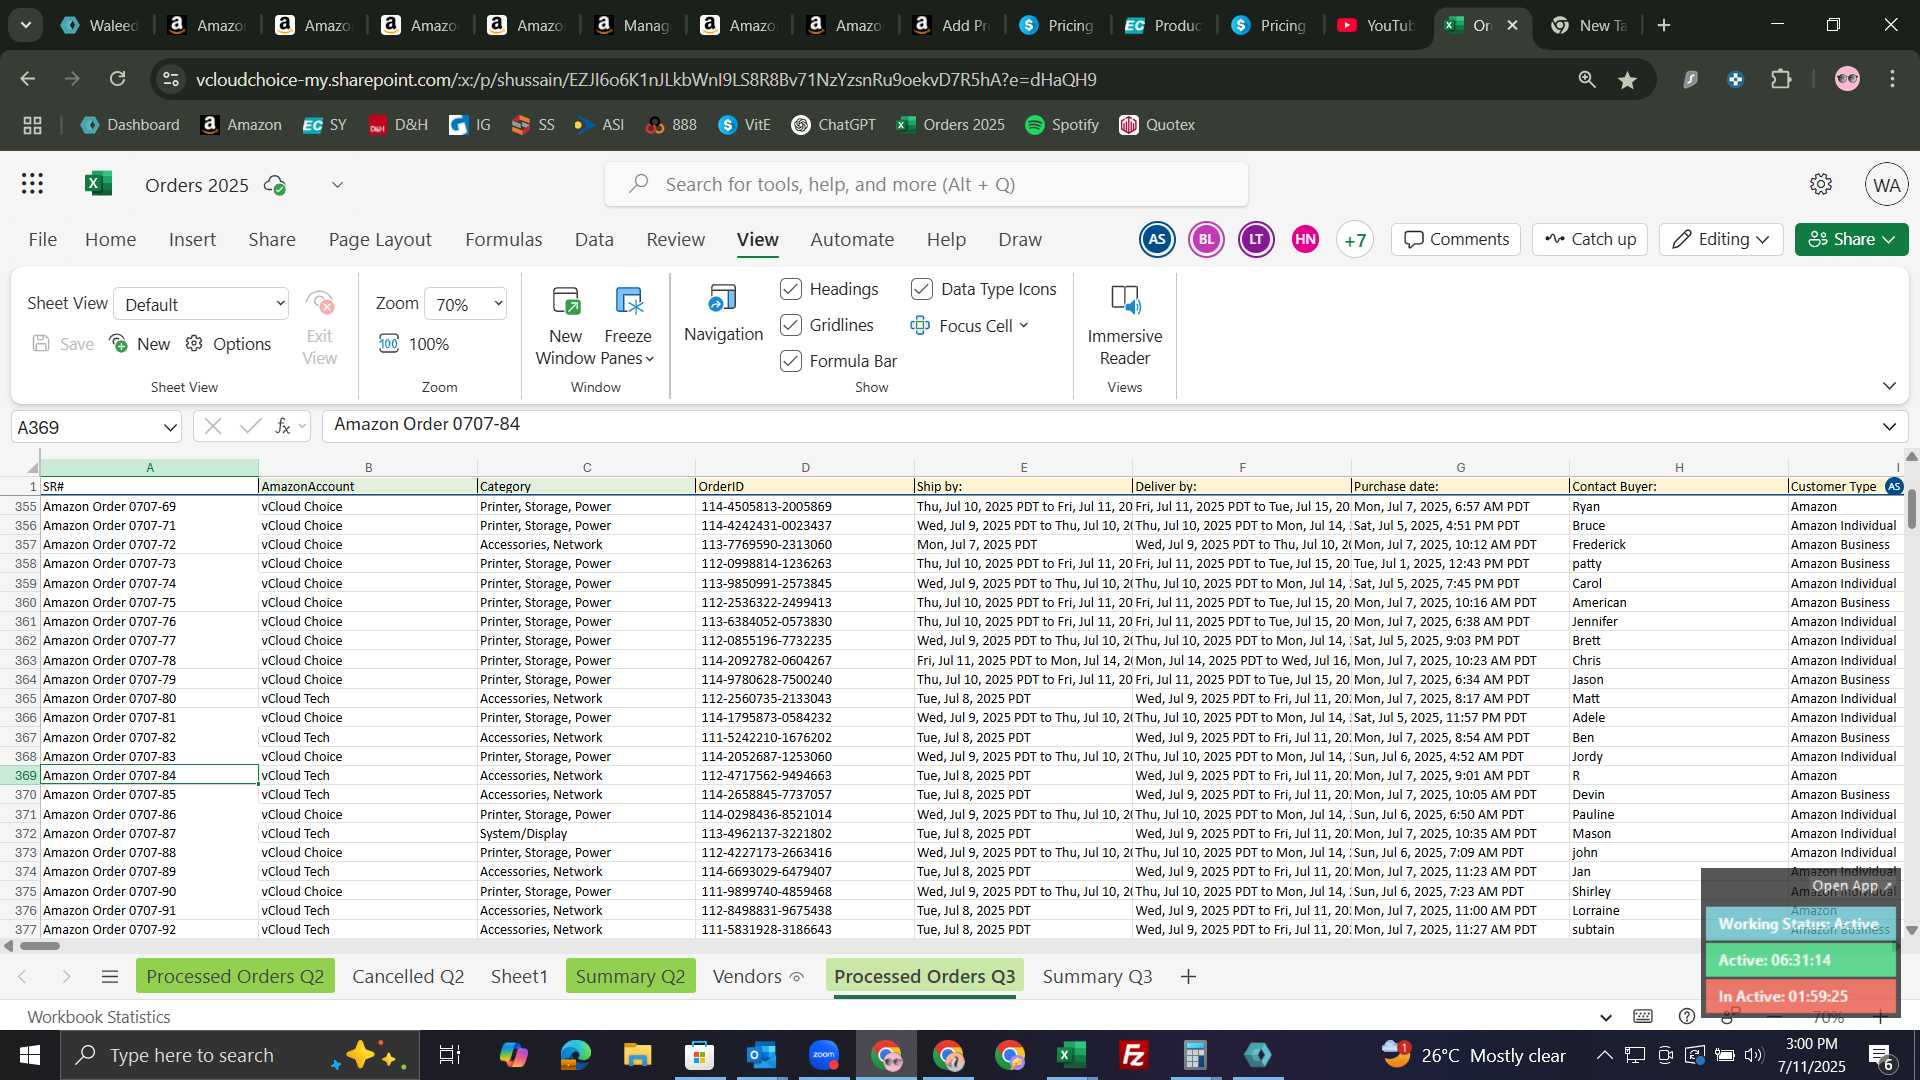Click the HN collaborator avatar
1920x1080 pixels.
click(1305, 240)
